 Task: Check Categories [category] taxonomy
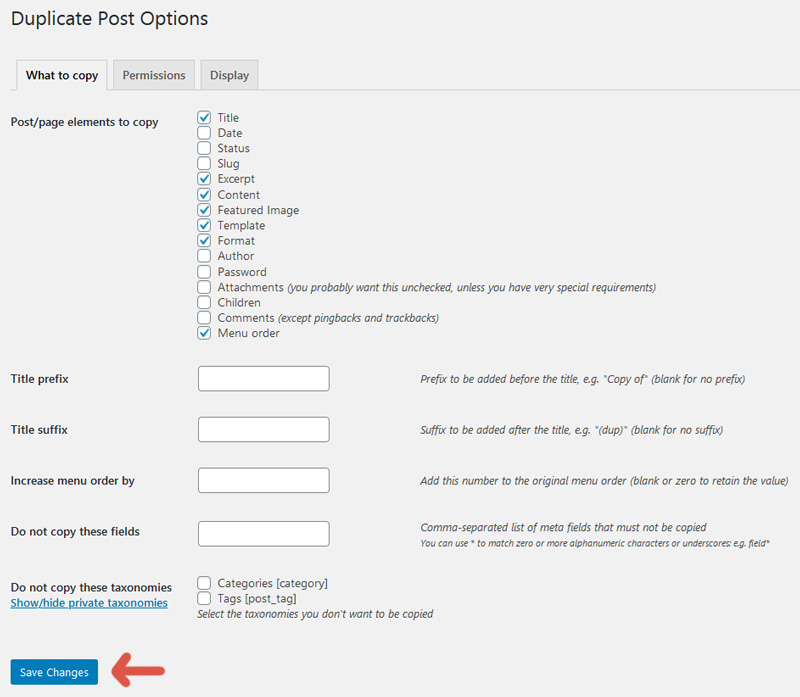tap(204, 583)
